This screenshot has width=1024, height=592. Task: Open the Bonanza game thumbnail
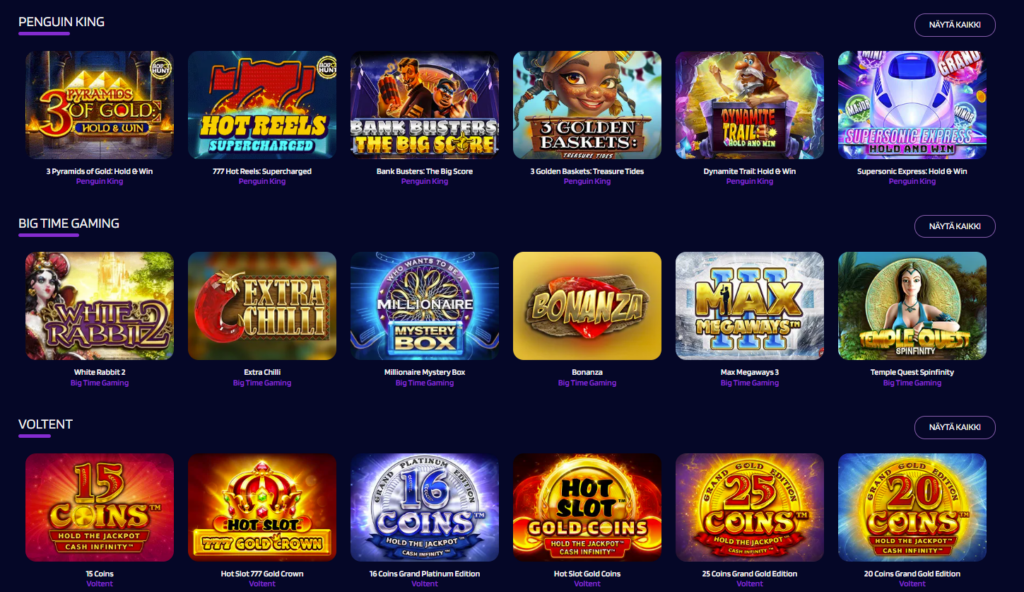[587, 306]
